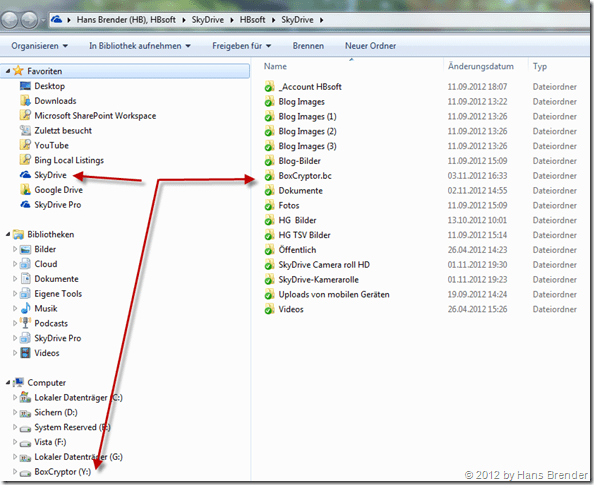Click the Videos library film icon
Screen dimensions: 594x485
[25, 353]
